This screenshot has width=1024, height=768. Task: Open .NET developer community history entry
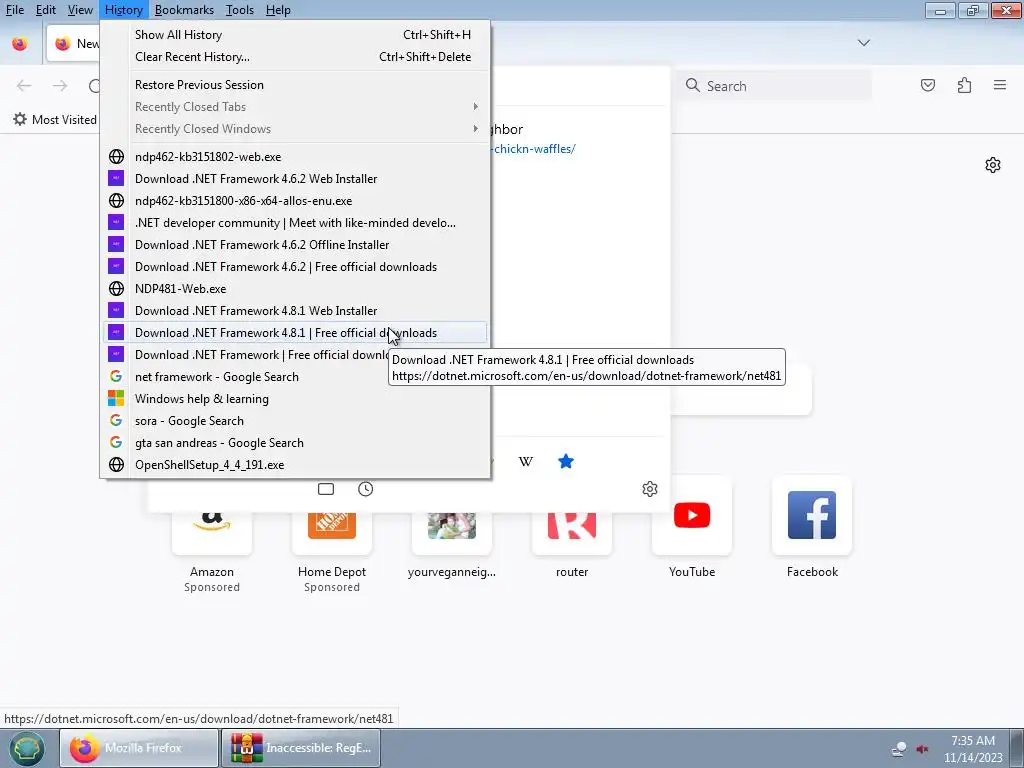(x=295, y=223)
